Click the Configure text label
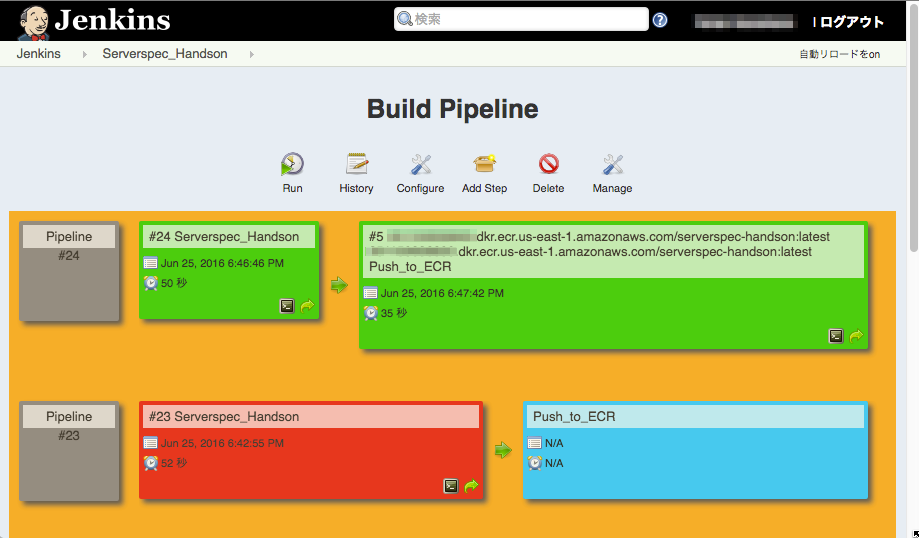 (x=420, y=188)
